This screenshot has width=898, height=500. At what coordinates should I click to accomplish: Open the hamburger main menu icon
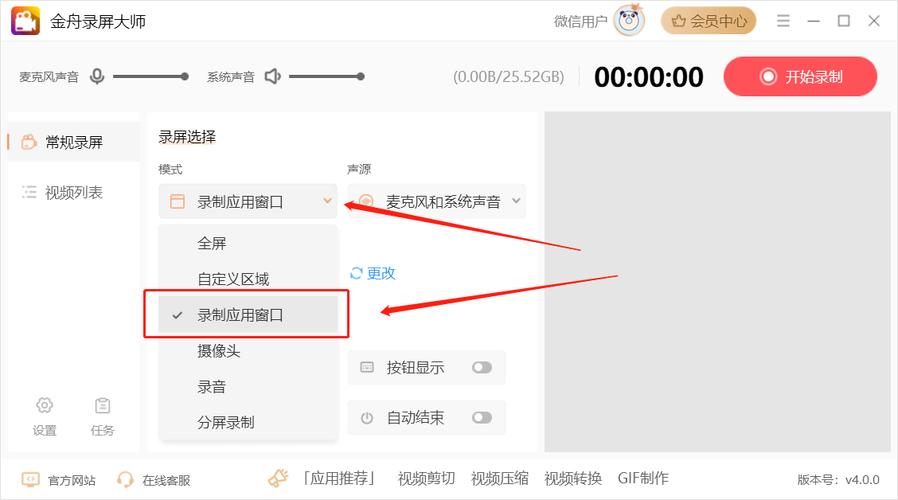pyautogui.click(x=783, y=21)
